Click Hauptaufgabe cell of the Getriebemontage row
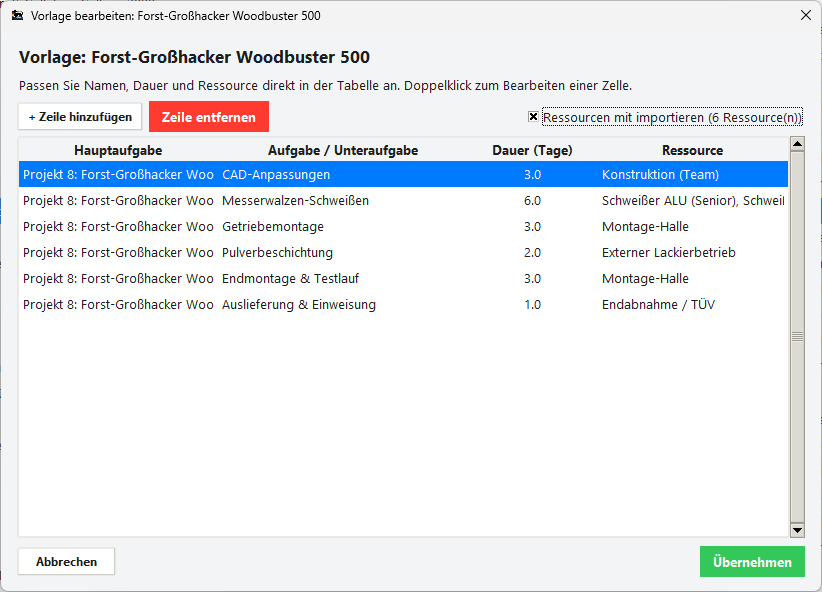This screenshot has height=592, width=822. (118, 227)
